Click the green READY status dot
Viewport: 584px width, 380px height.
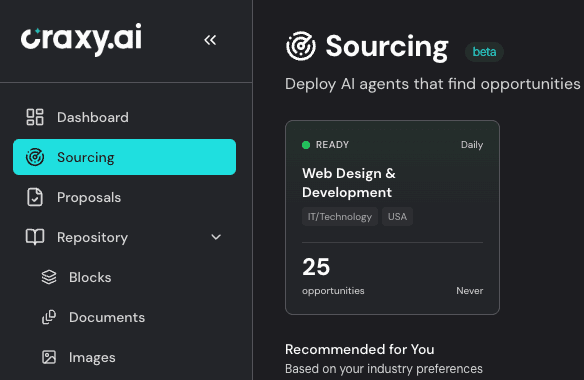tap(306, 145)
